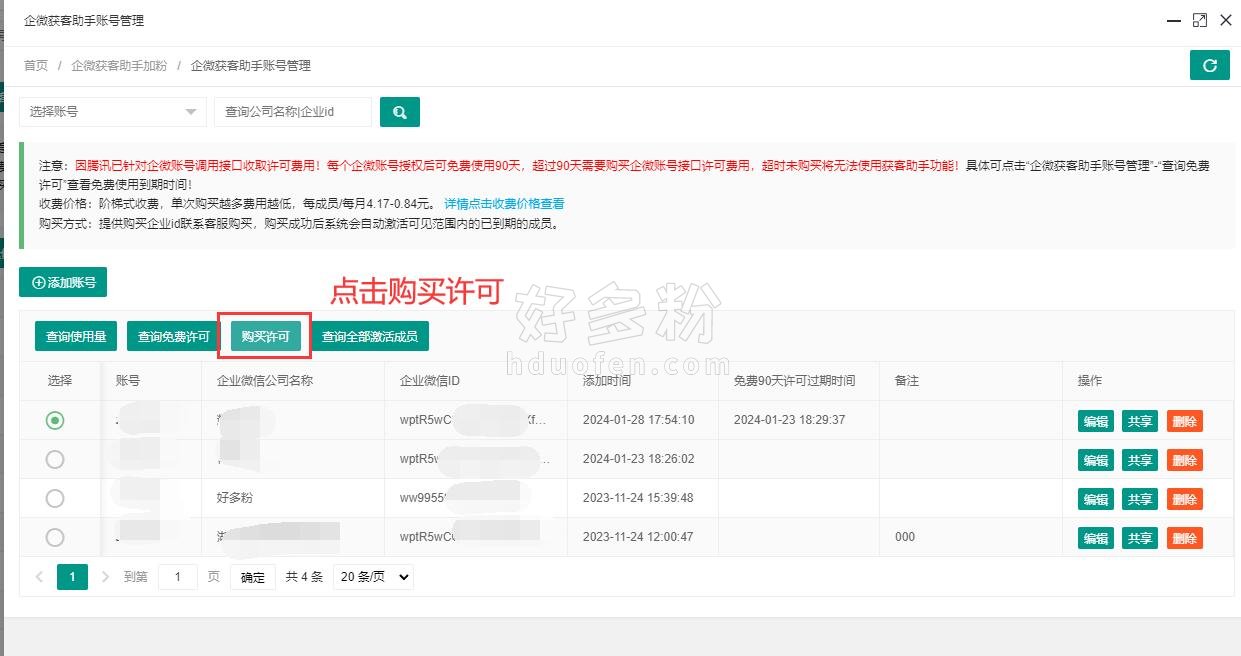This screenshot has width=1241, height=656.
Task: Go to previous page arrow in pagination
Action: 39,577
